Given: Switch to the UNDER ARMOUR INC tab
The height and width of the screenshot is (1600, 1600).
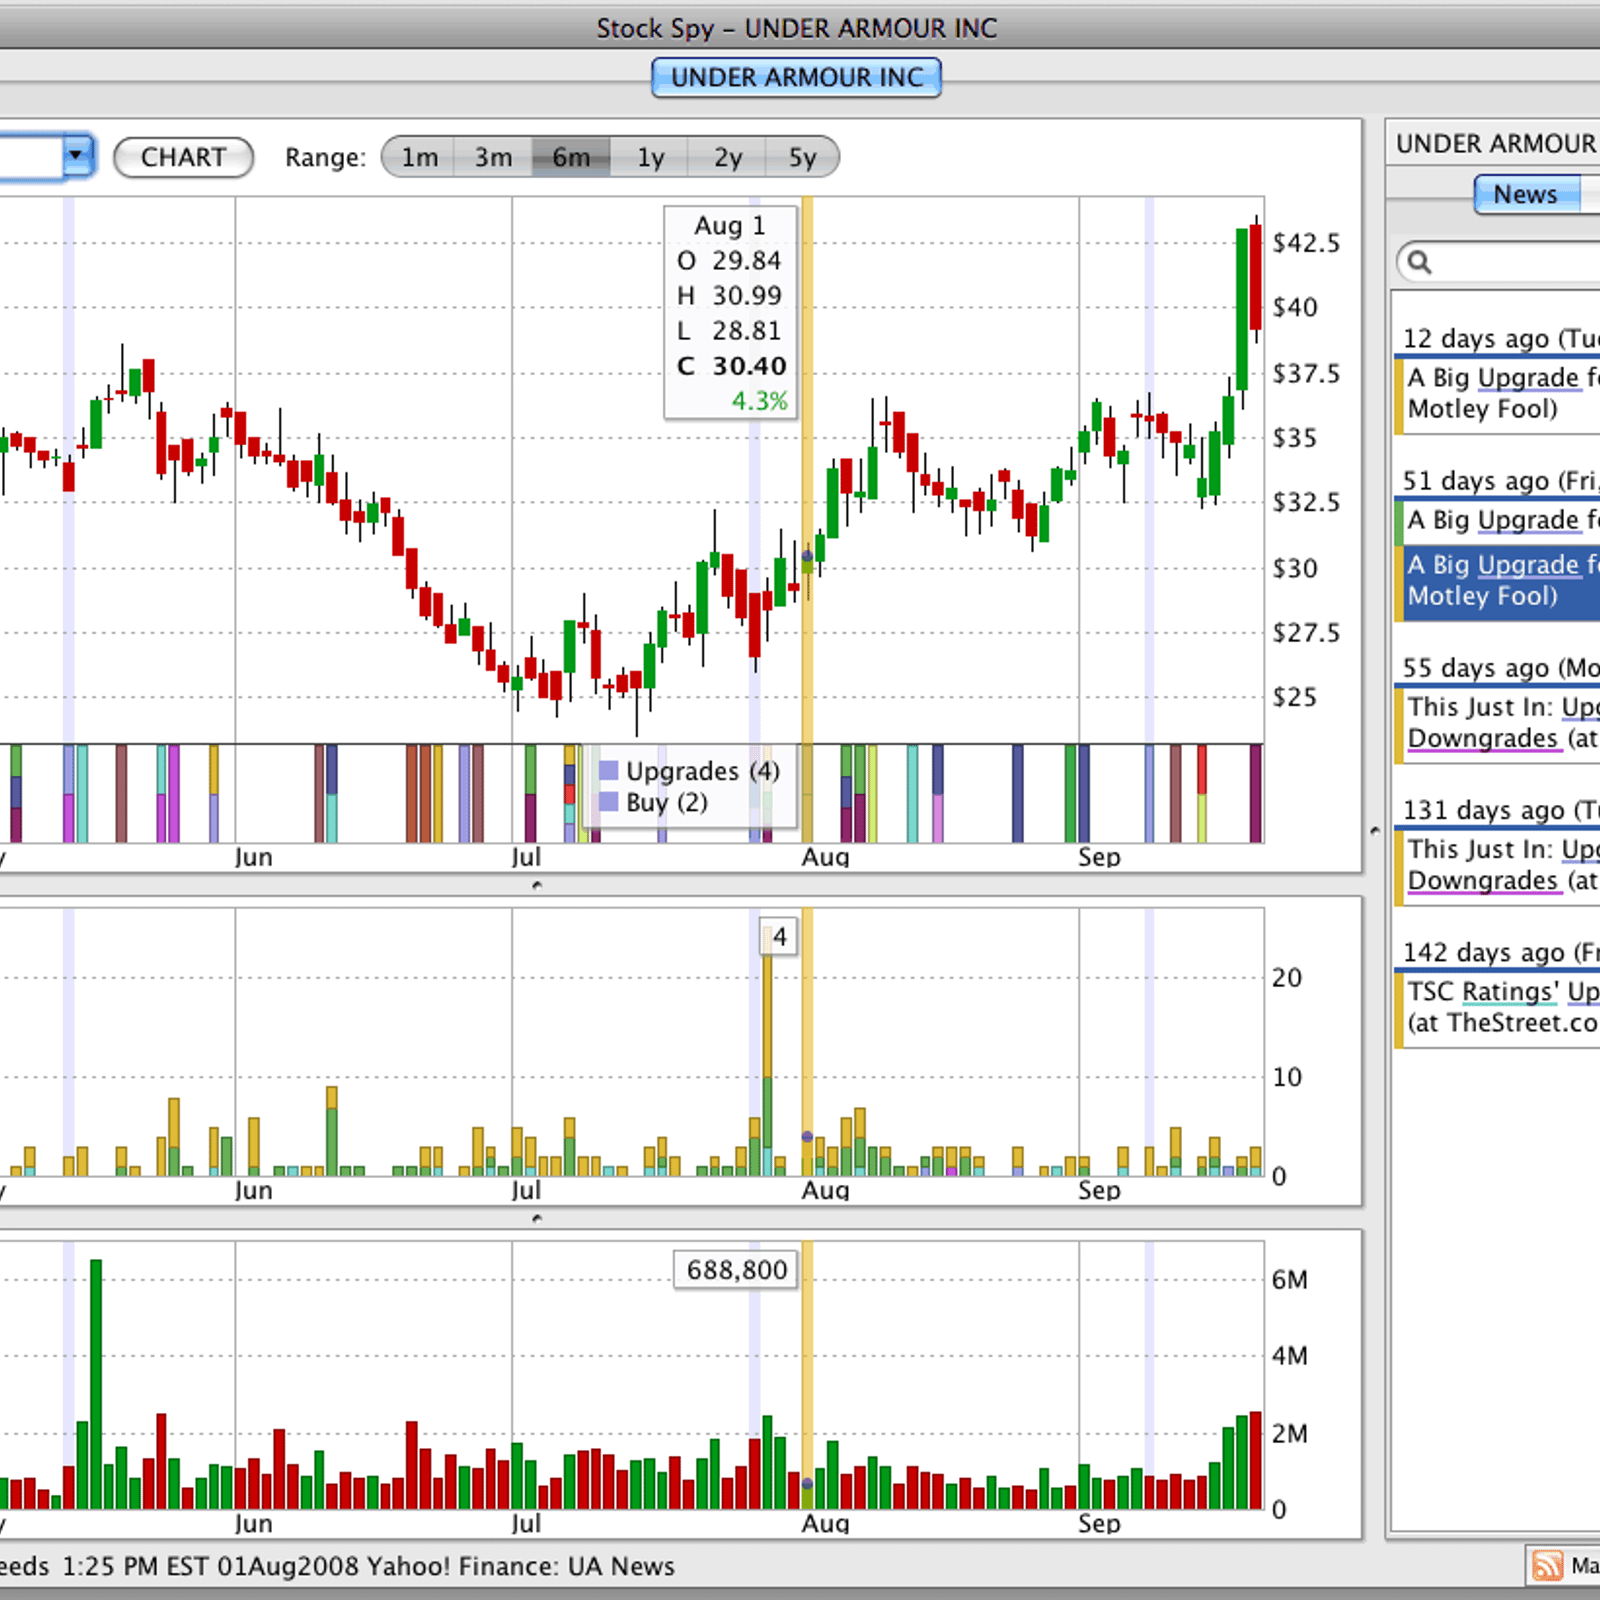Looking at the screenshot, I should point(797,78).
